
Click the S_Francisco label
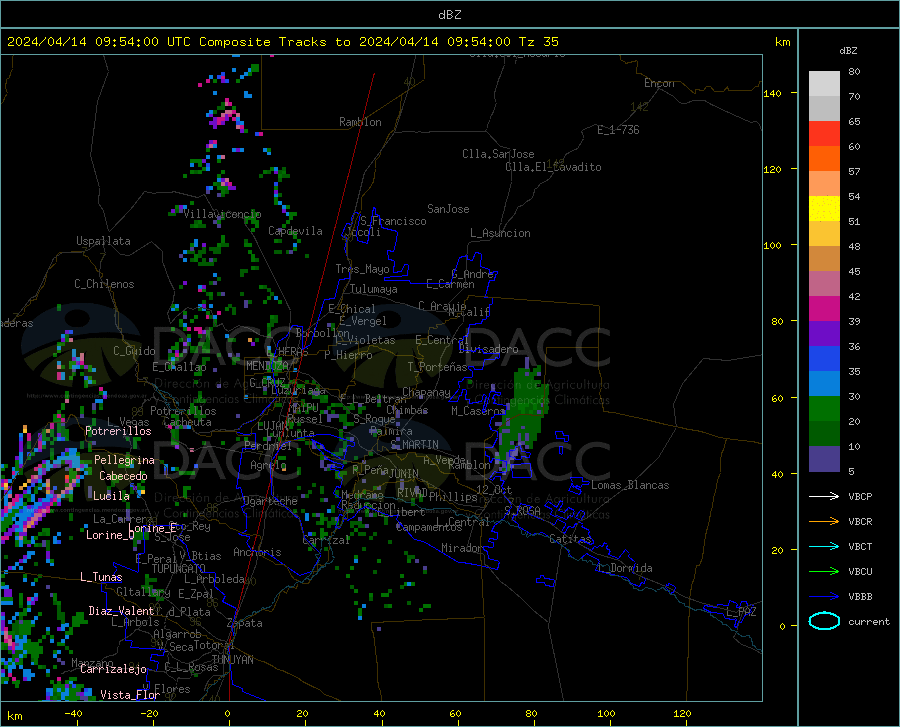coord(393,221)
